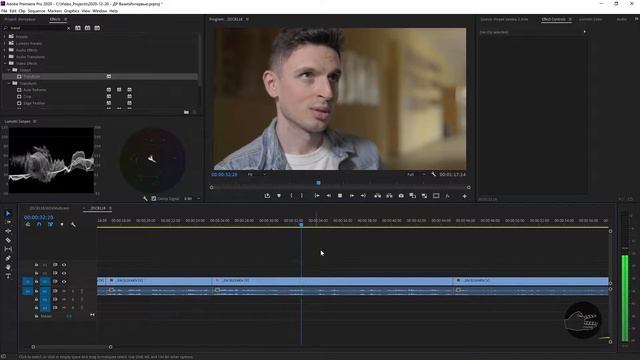The image size is (640, 360).
Task: Collapse the Video Effects folder
Action: 4,63
